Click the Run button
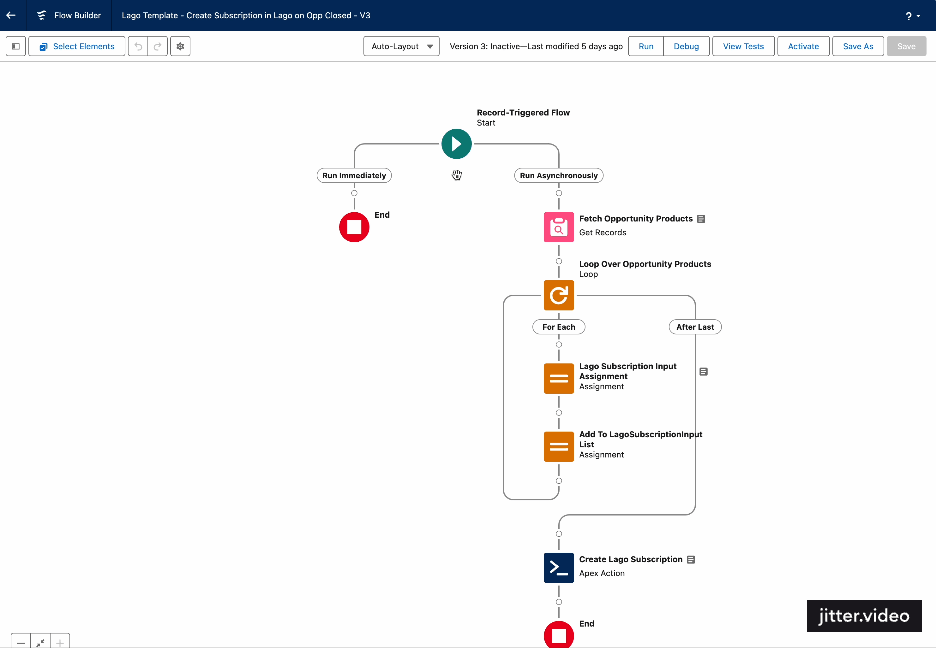Viewport: 938px width, 648px height. pyautogui.click(x=646, y=46)
